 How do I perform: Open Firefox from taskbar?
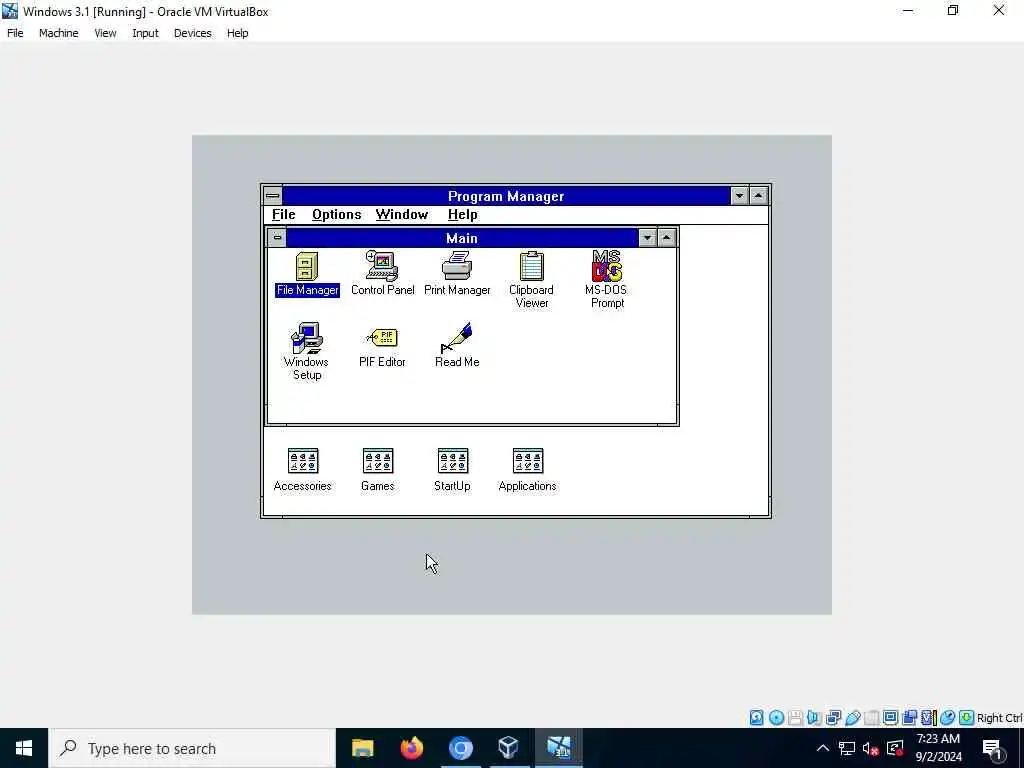(411, 748)
